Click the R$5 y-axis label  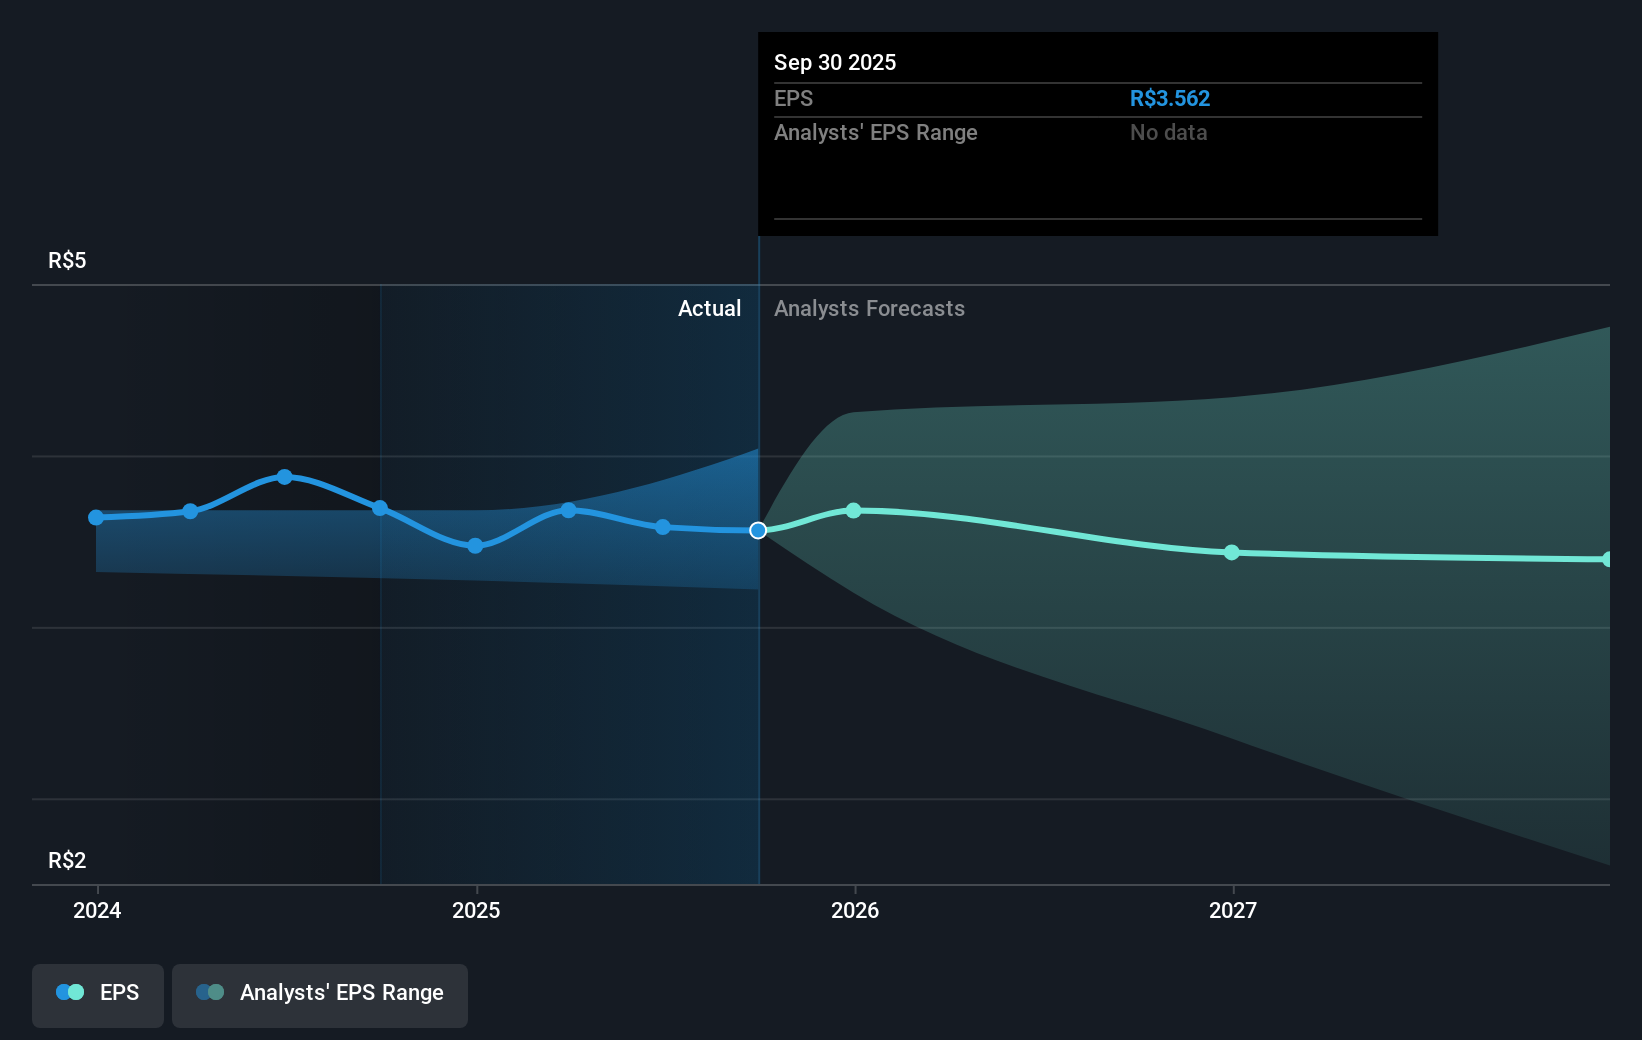(x=67, y=260)
